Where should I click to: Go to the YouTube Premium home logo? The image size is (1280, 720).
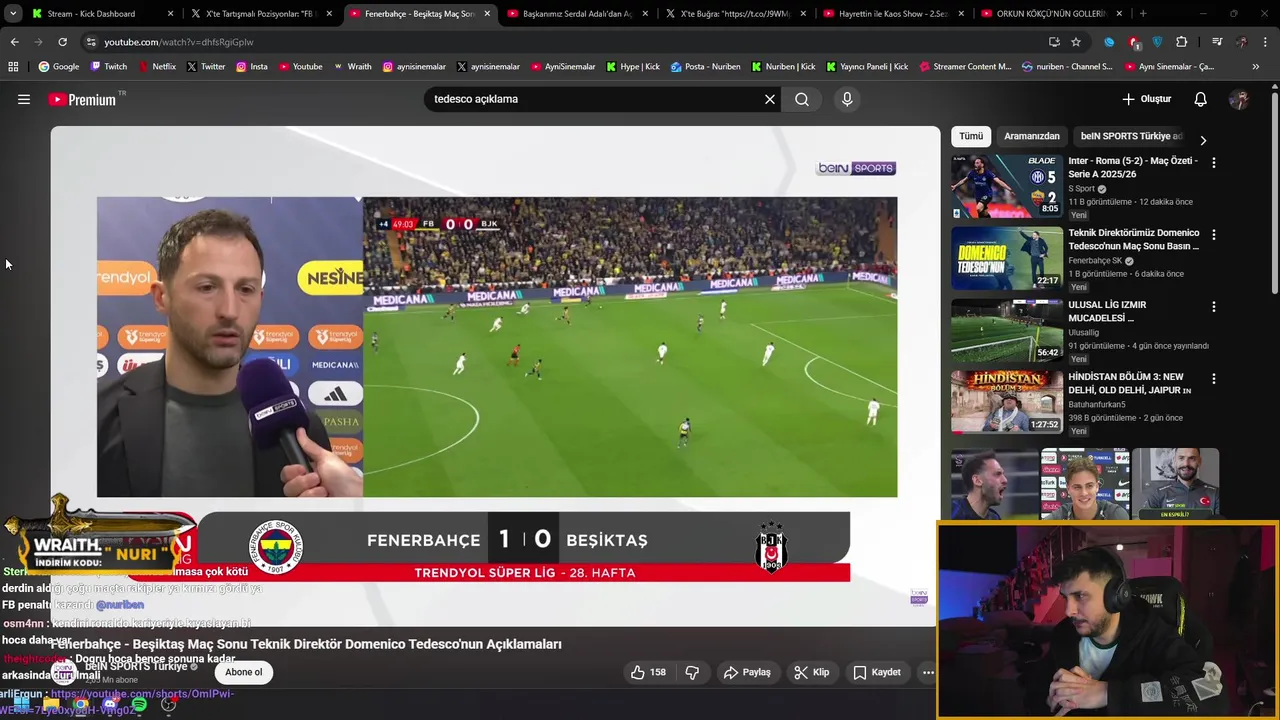[x=82, y=100]
